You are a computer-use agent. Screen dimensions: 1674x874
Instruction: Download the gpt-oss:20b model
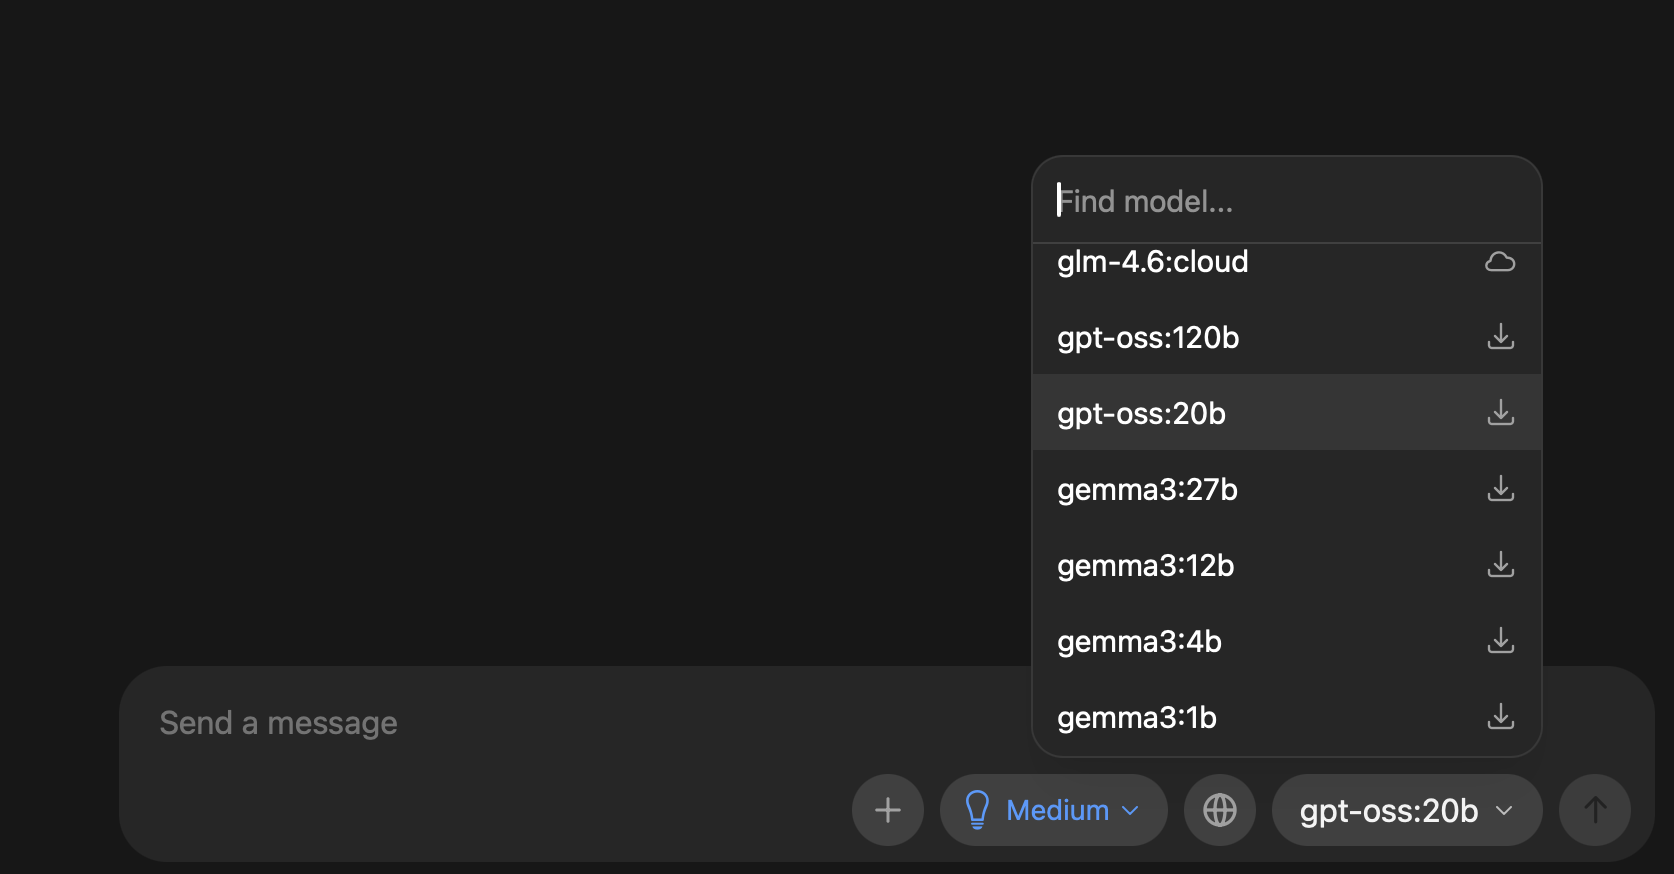(x=1500, y=413)
